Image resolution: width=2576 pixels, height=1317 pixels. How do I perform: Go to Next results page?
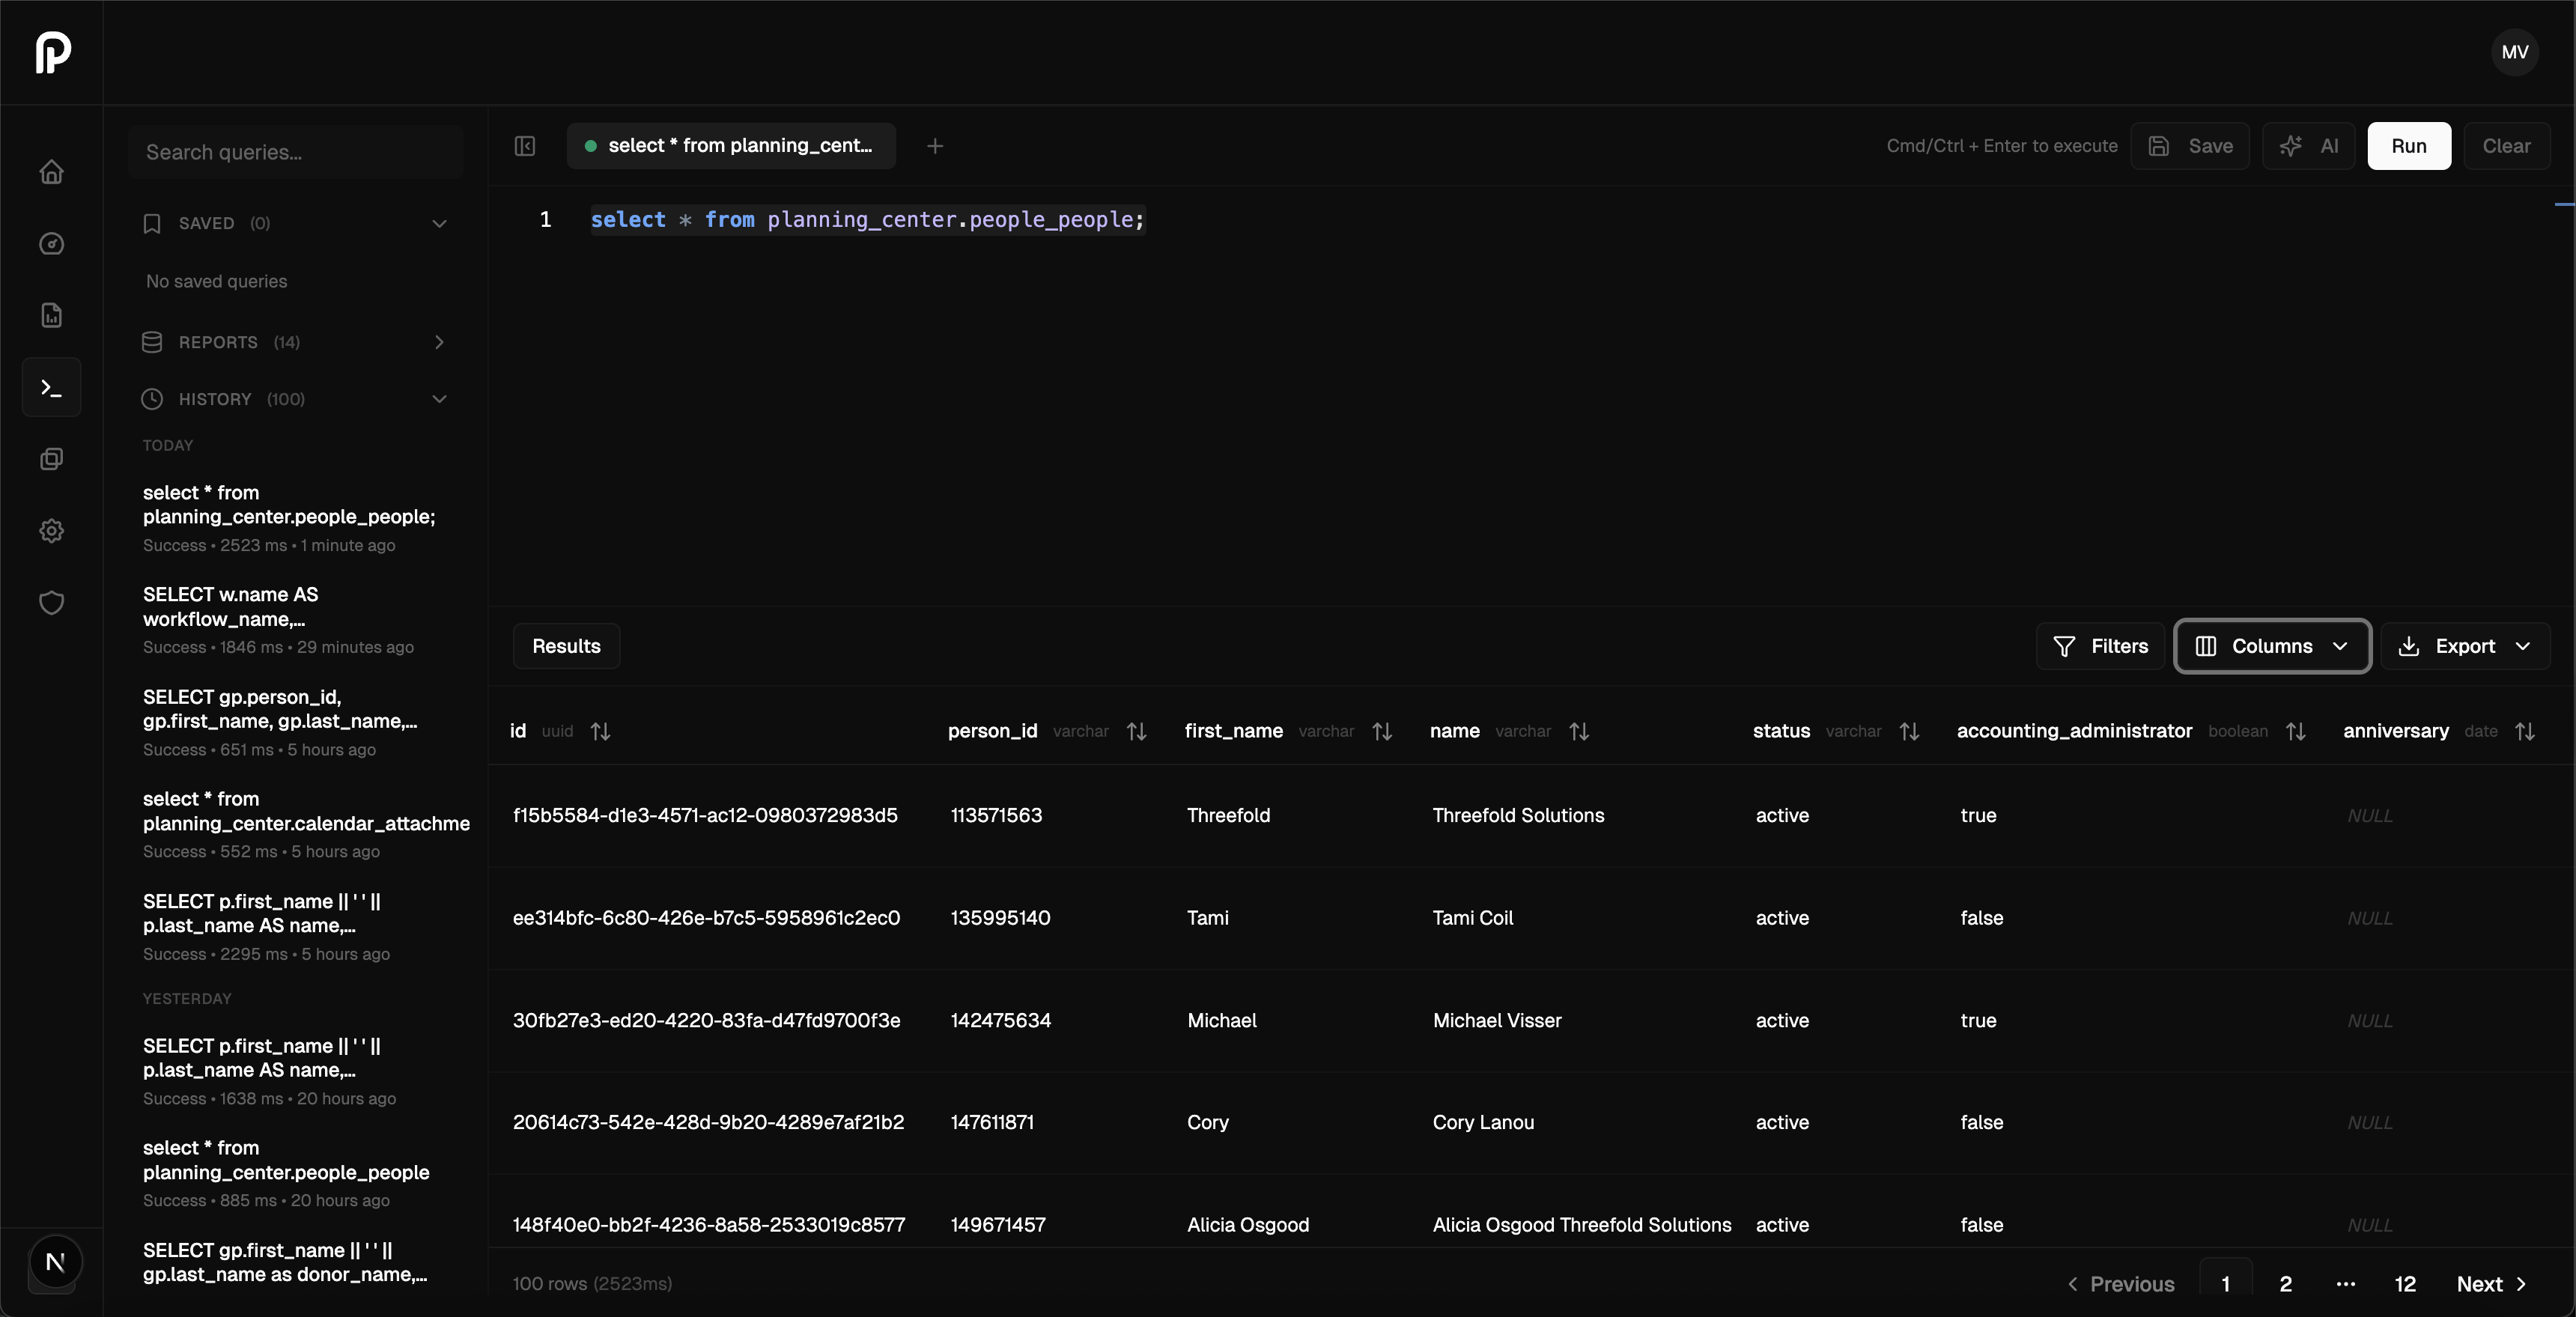click(x=2491, y=1284)
